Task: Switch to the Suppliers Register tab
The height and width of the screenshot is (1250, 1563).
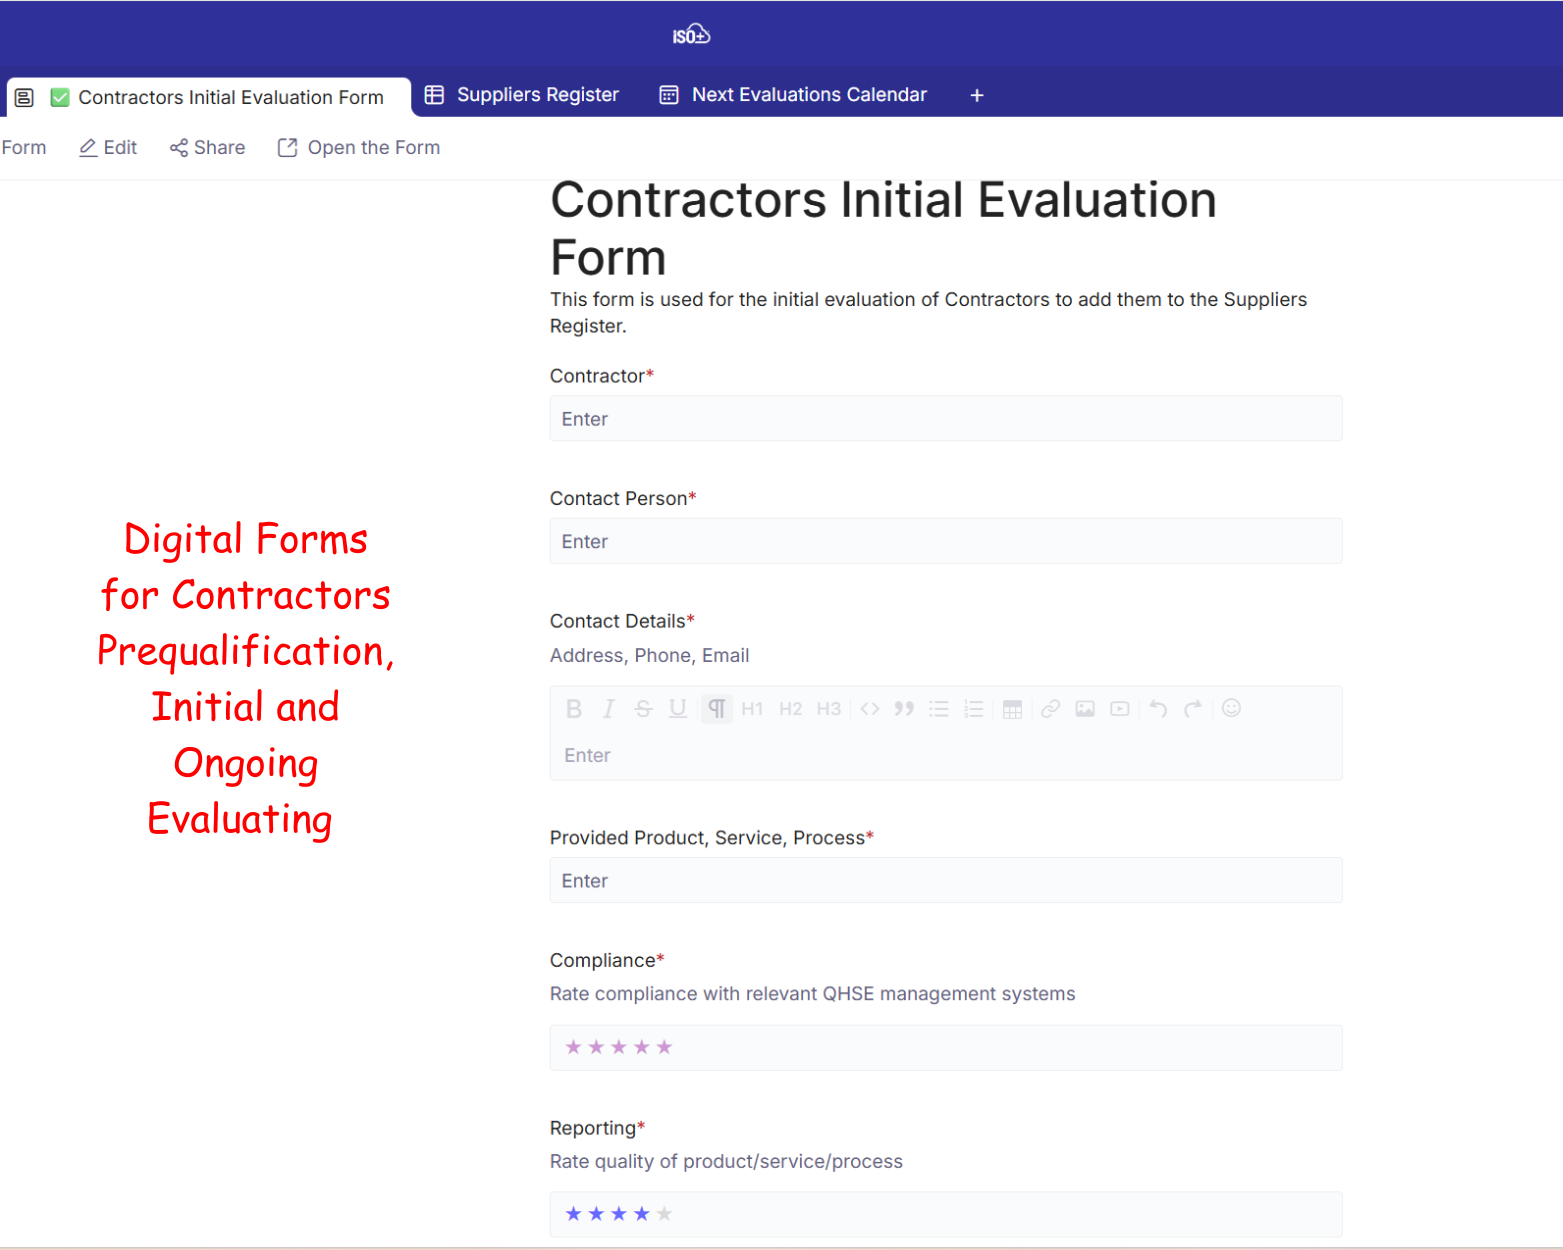Action: click(x=522, y=95)
